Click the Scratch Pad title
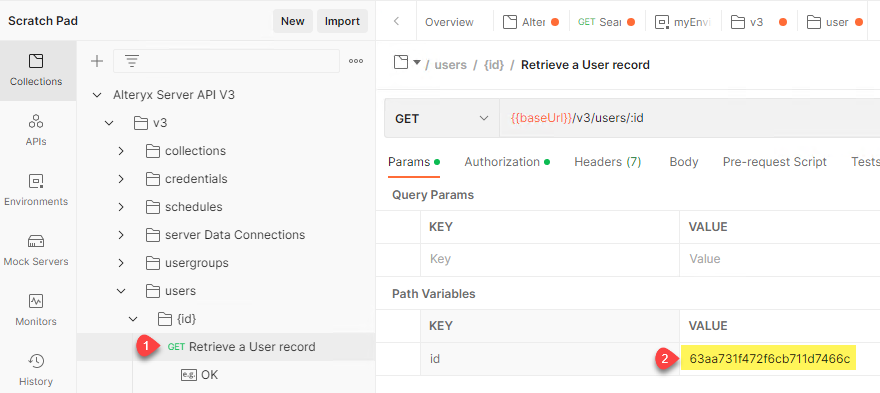Viewport: 880px width, 393px height. pyautogui.click(x=43, y=21)
